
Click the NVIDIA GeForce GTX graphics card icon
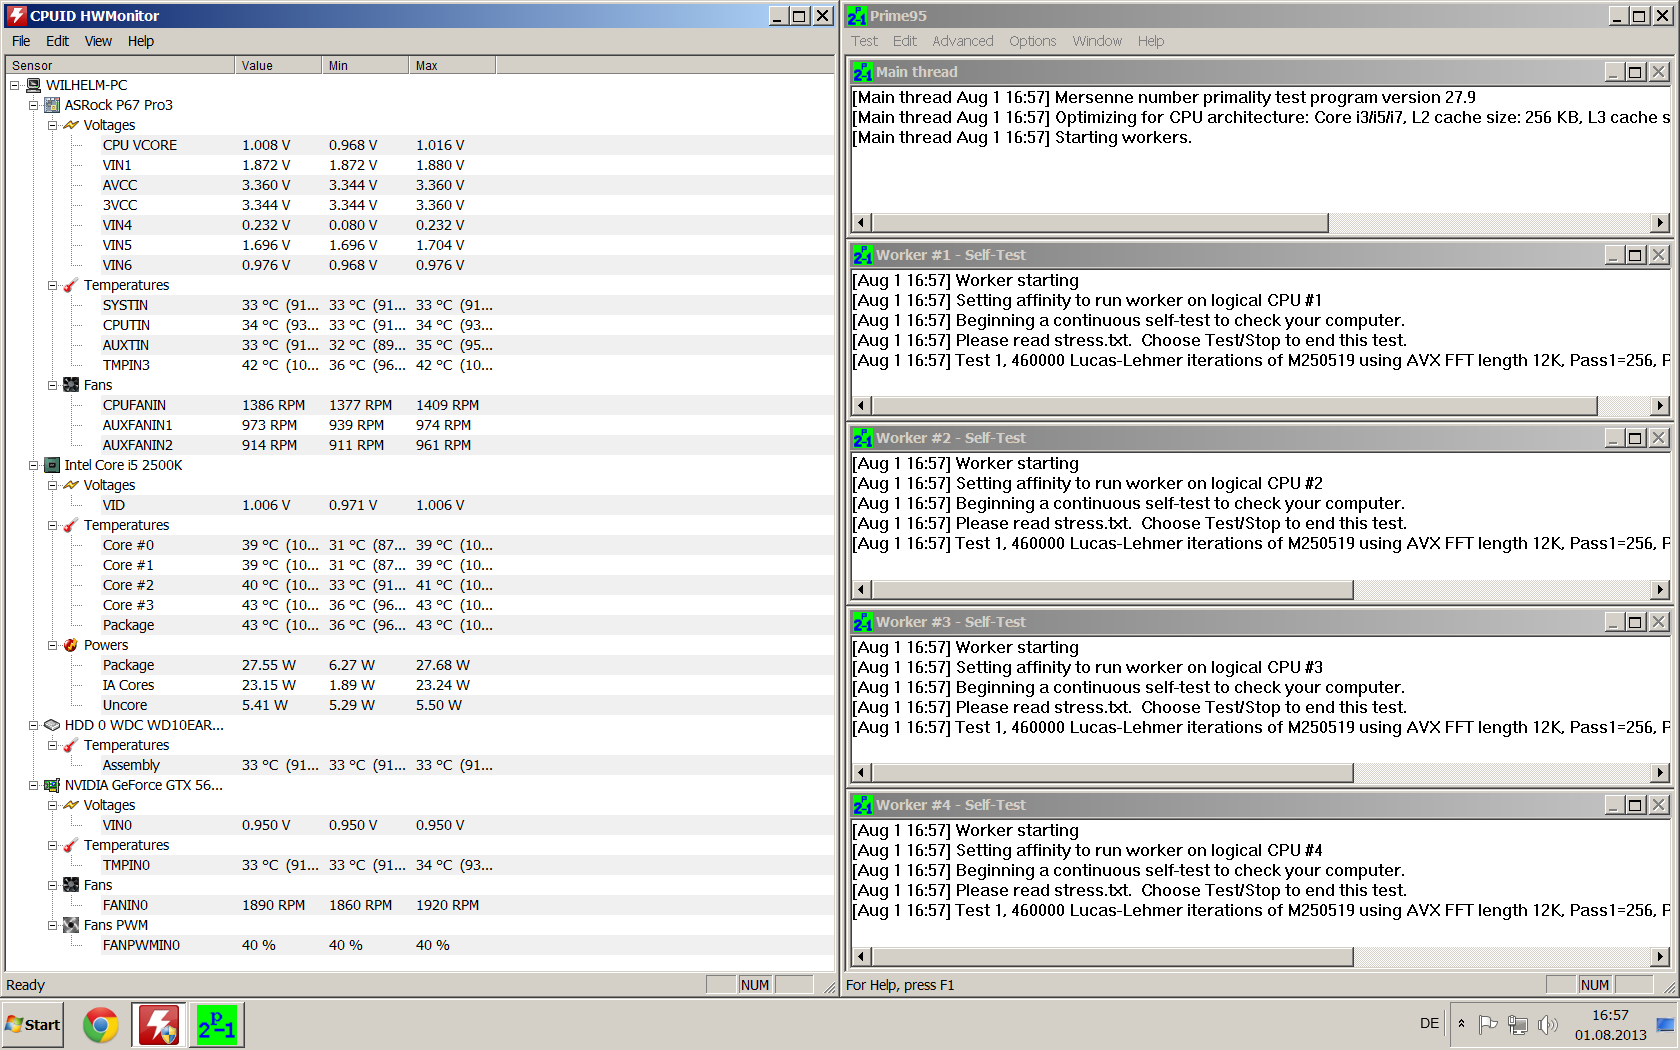point(52,785)
